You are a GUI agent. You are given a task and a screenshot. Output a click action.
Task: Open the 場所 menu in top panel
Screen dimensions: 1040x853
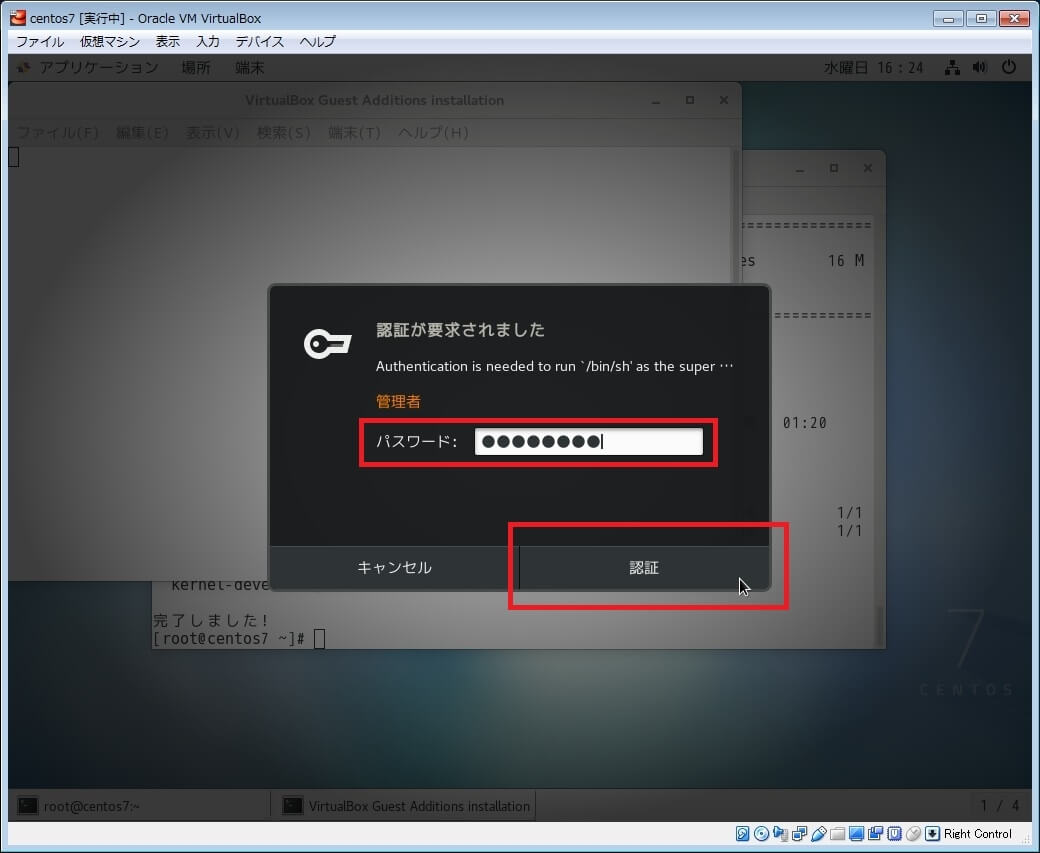click(196, 67)
